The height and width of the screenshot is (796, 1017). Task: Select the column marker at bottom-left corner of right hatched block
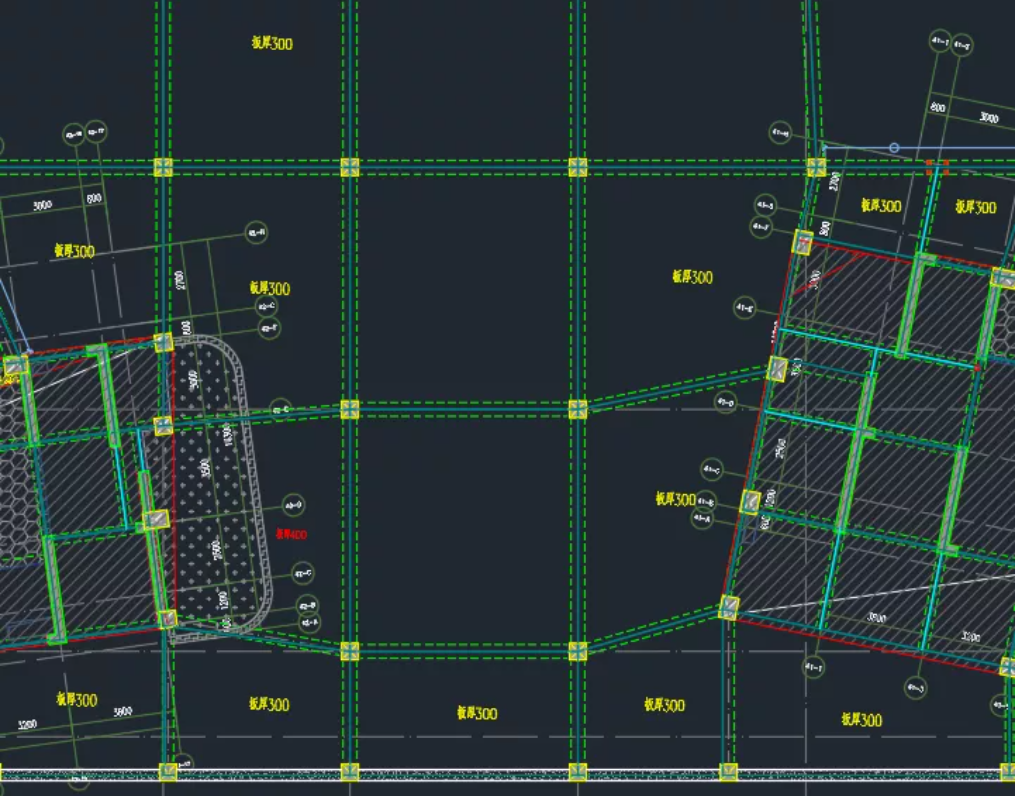pyautogui.click(x=729, y=607)
